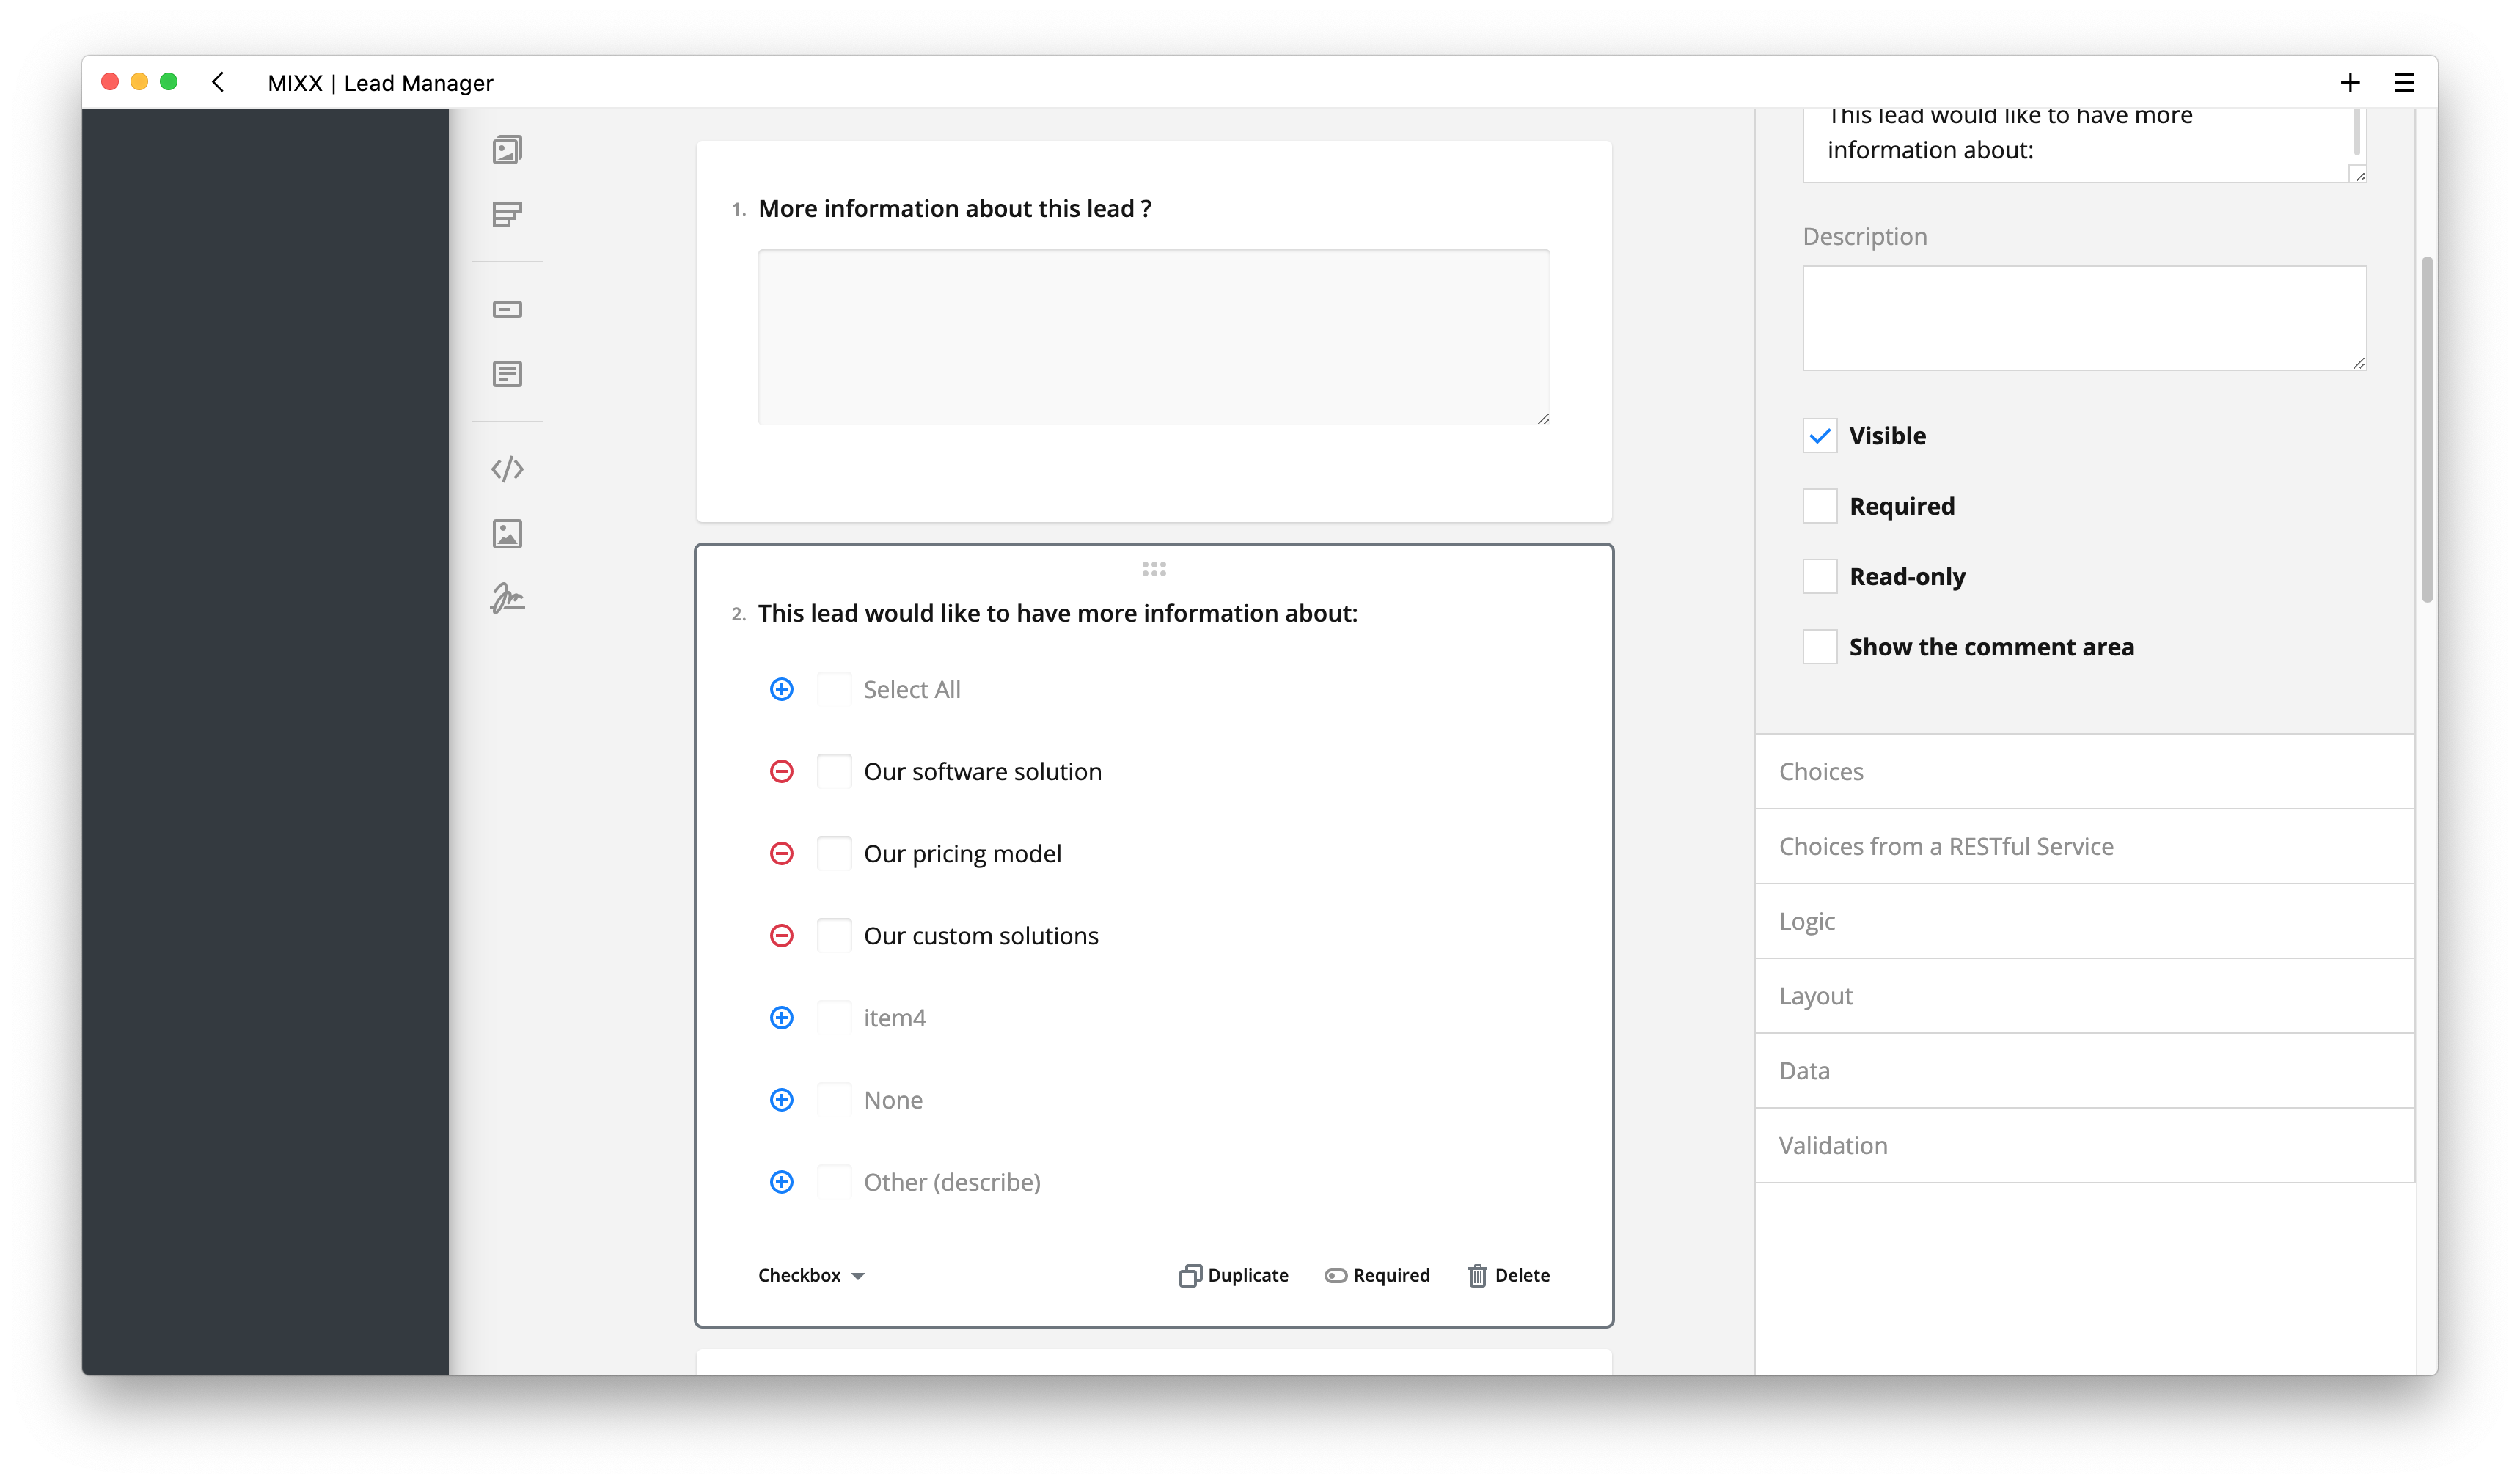The image size is (2520, 1484).
Task: Open the hamburger menu icon
Action: click(x=2404, y=82)
